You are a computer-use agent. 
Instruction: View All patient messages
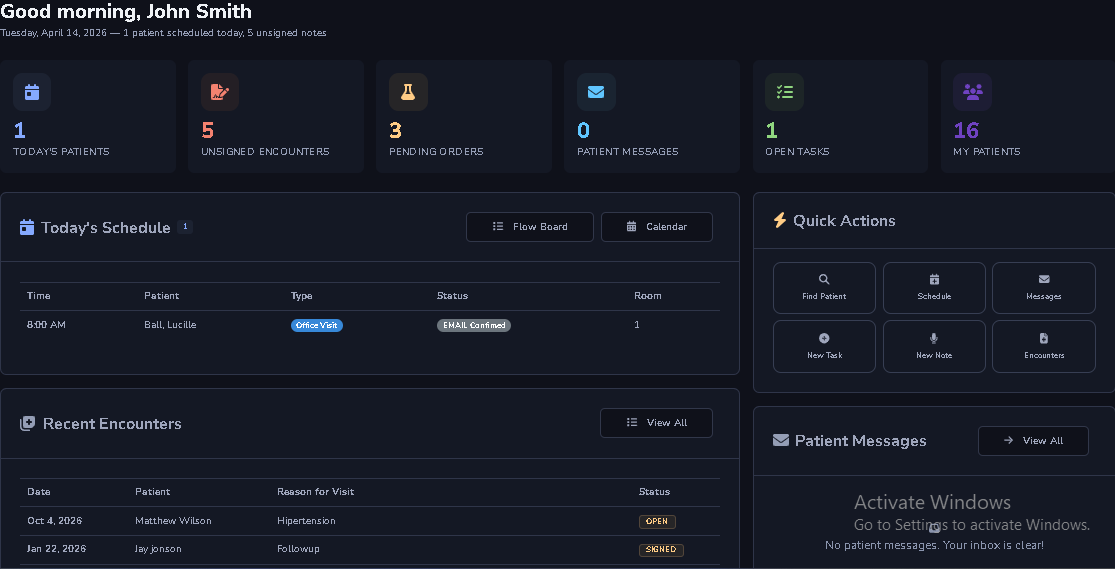(1033, 441)
